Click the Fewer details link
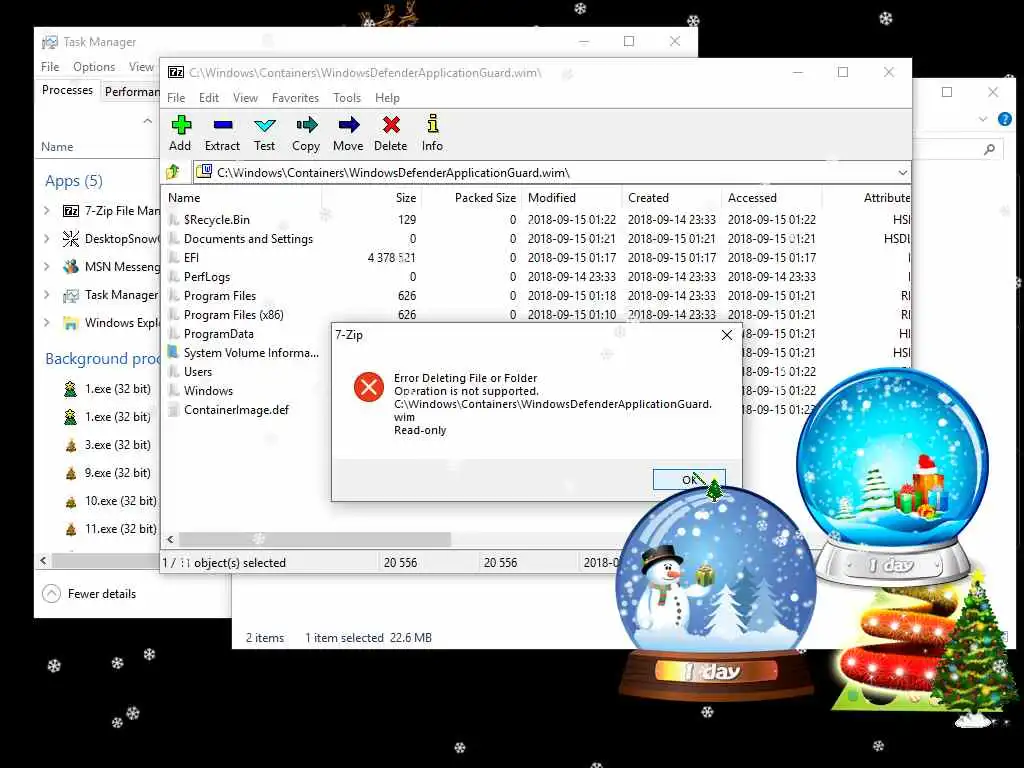The image size is (1024, 768). [102, 594]
